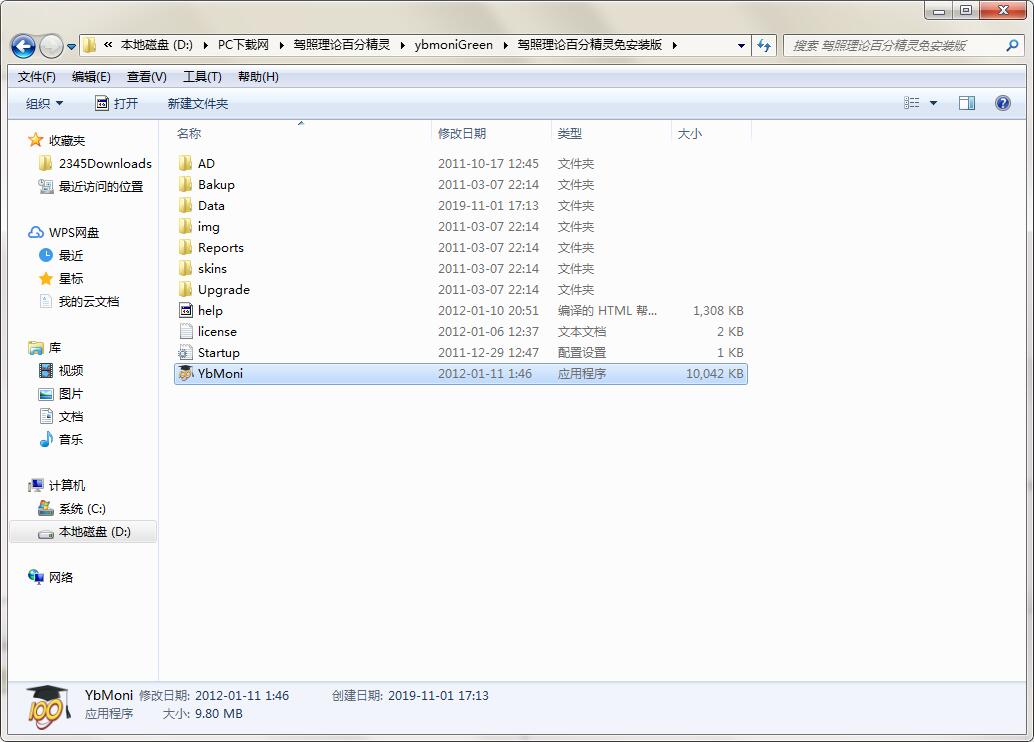Expand arrow after ybmoniGreen breadcrumb
The height and width of the screenshot is (742, 1034).
coord(506,45)
